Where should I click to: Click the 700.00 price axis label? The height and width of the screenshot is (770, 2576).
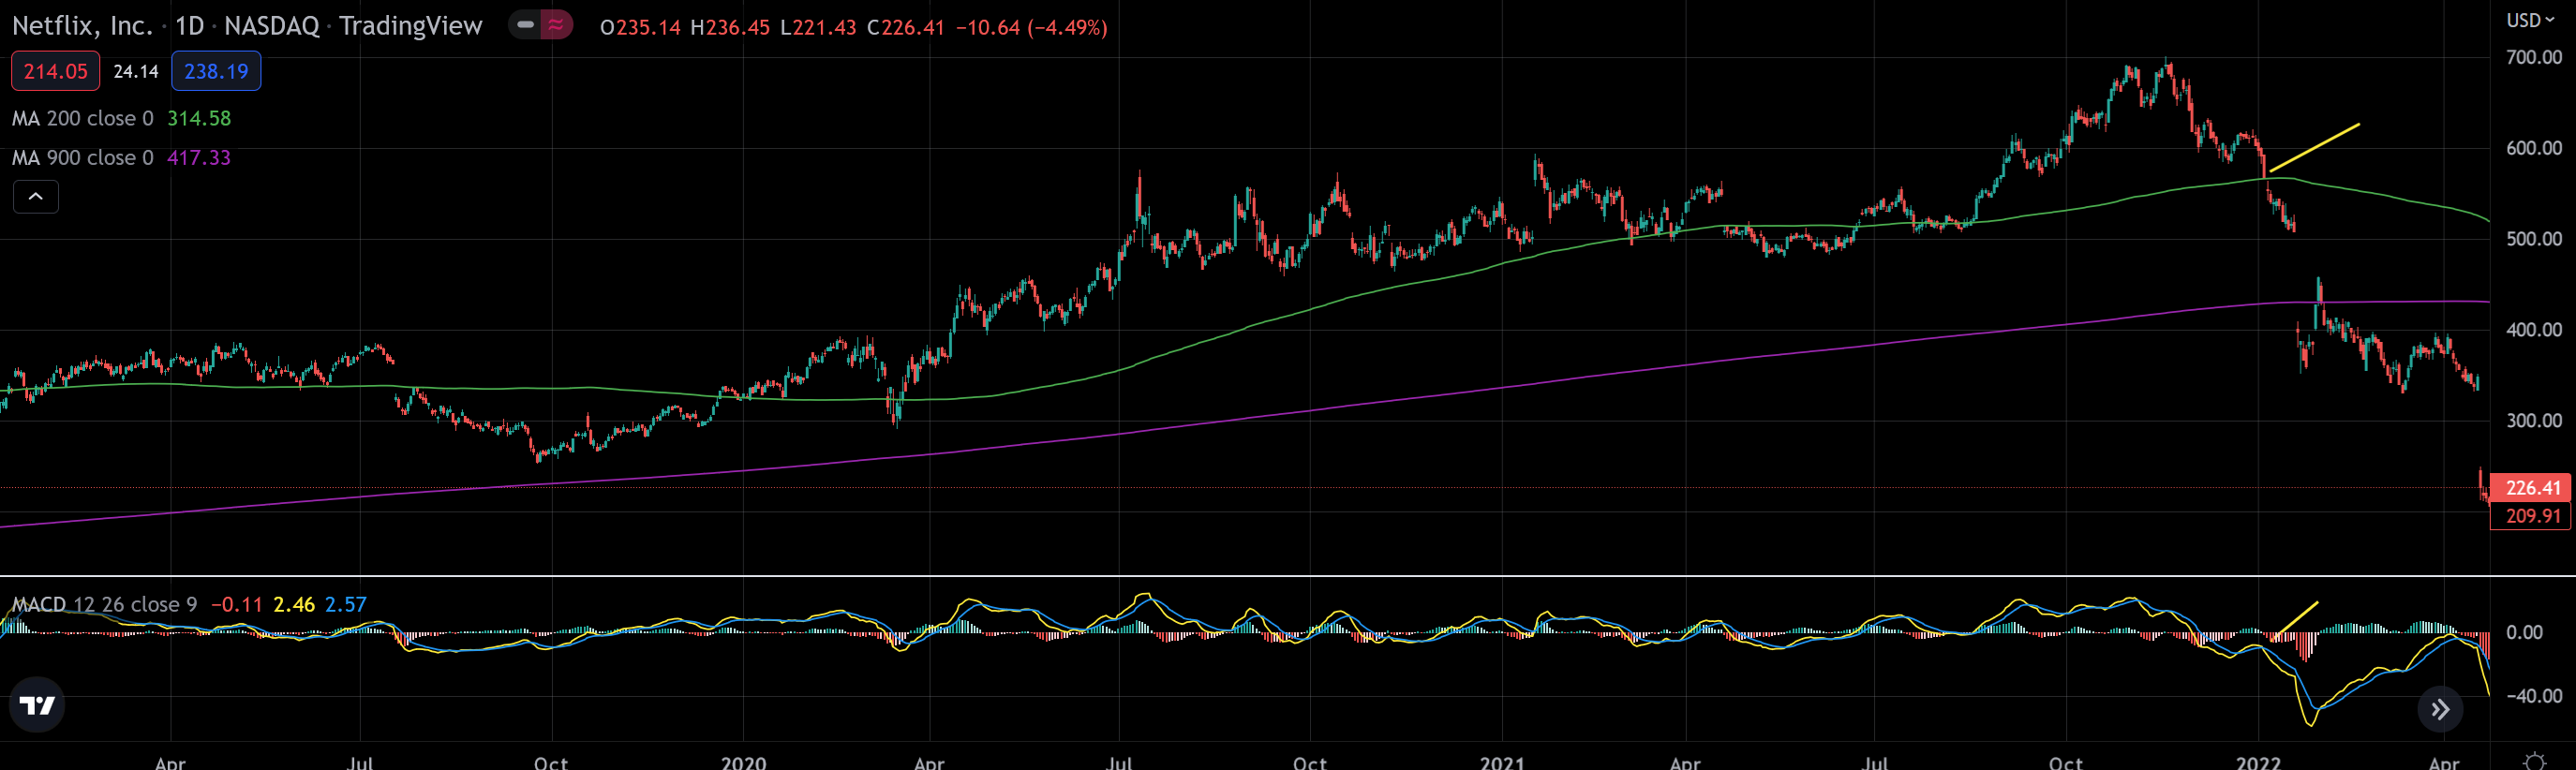pos(2534,57)
